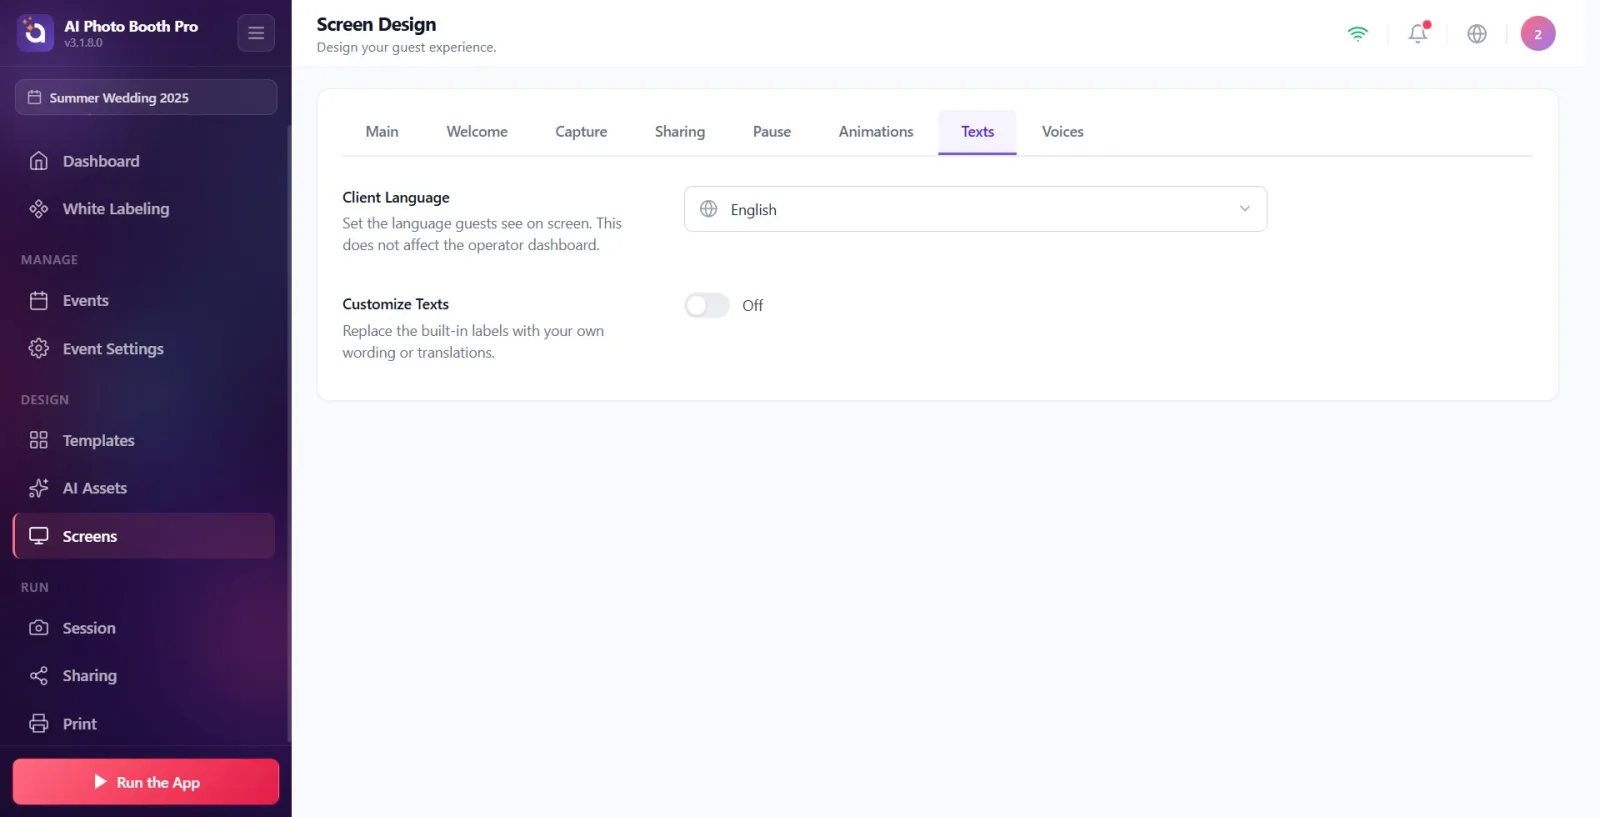Open the user avatar menu
Viewport: 1600px width, 817px height.
[x=1538, y=33]
